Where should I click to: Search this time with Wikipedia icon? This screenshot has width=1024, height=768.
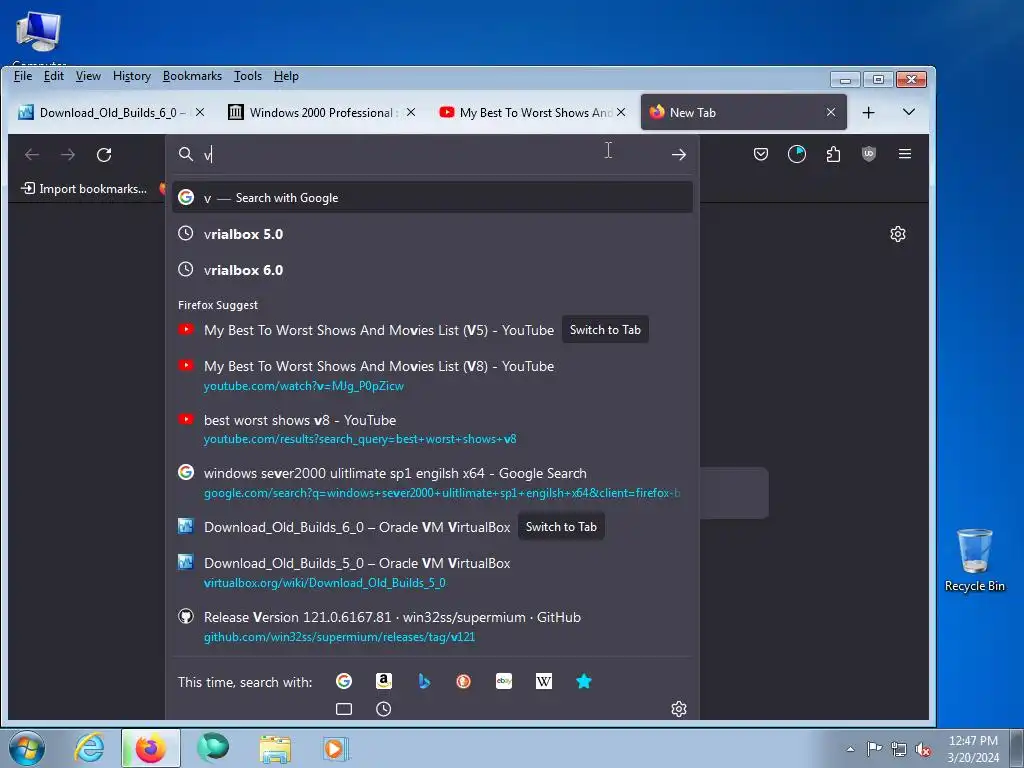(544, 681)
